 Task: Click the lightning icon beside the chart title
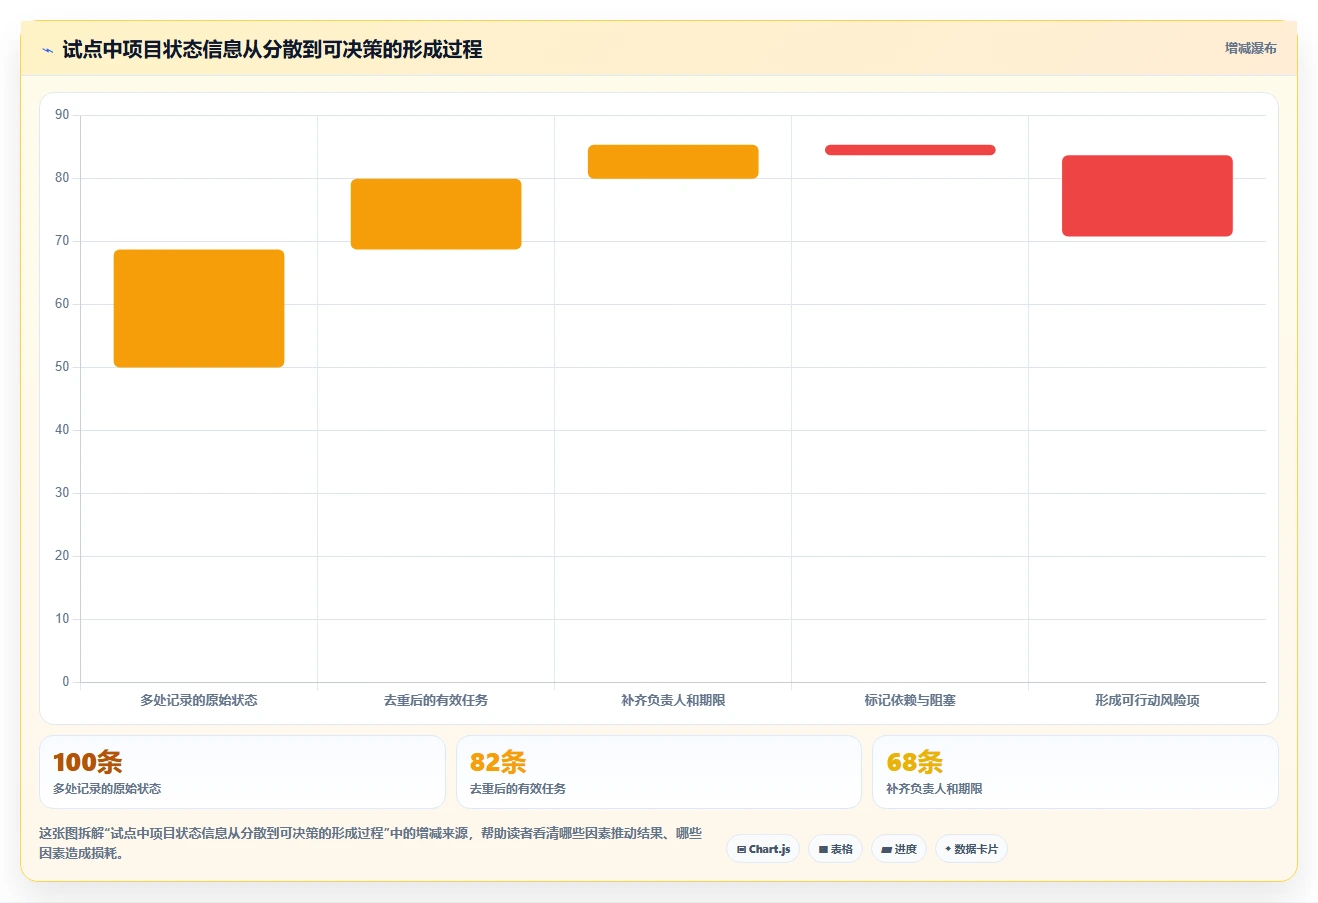(x=47, y=50)
